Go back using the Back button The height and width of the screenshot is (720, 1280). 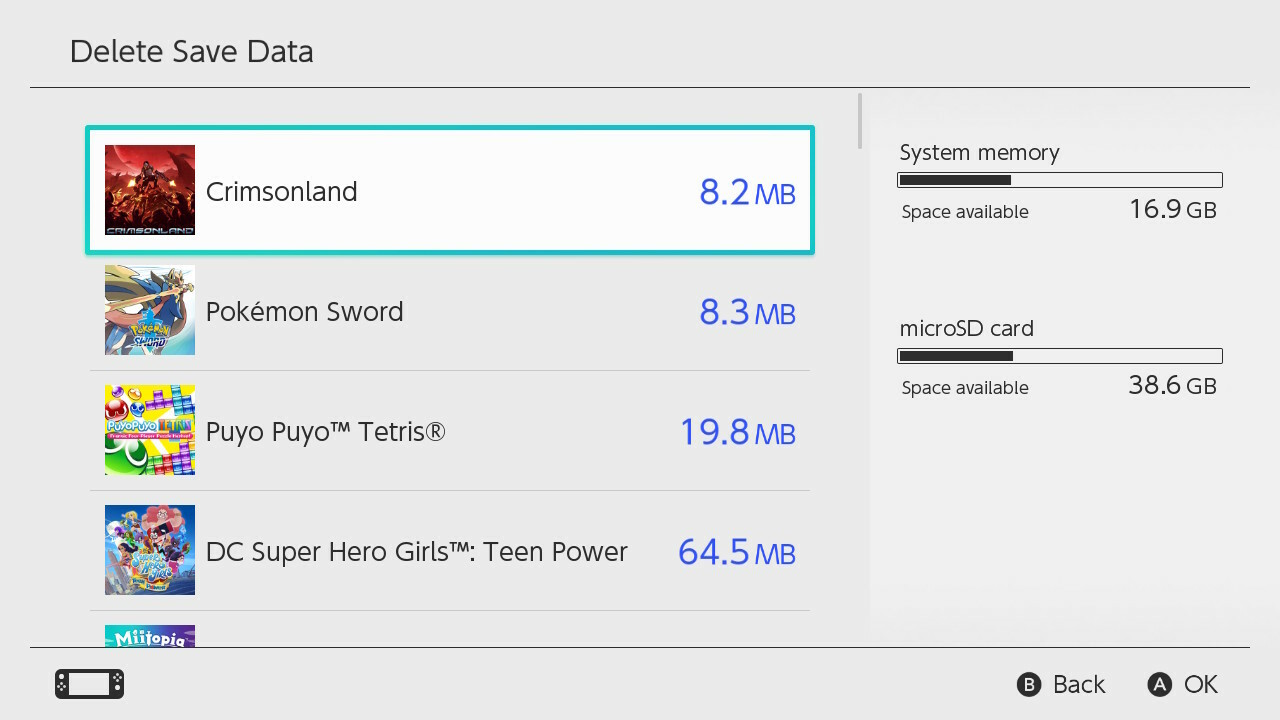[1061, 684]
